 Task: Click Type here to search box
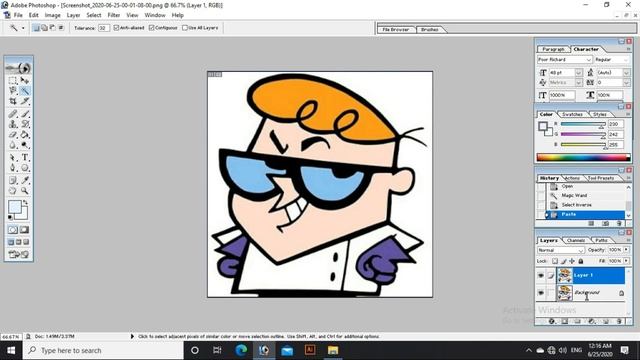pyautogui.click(x=103, y=351)
